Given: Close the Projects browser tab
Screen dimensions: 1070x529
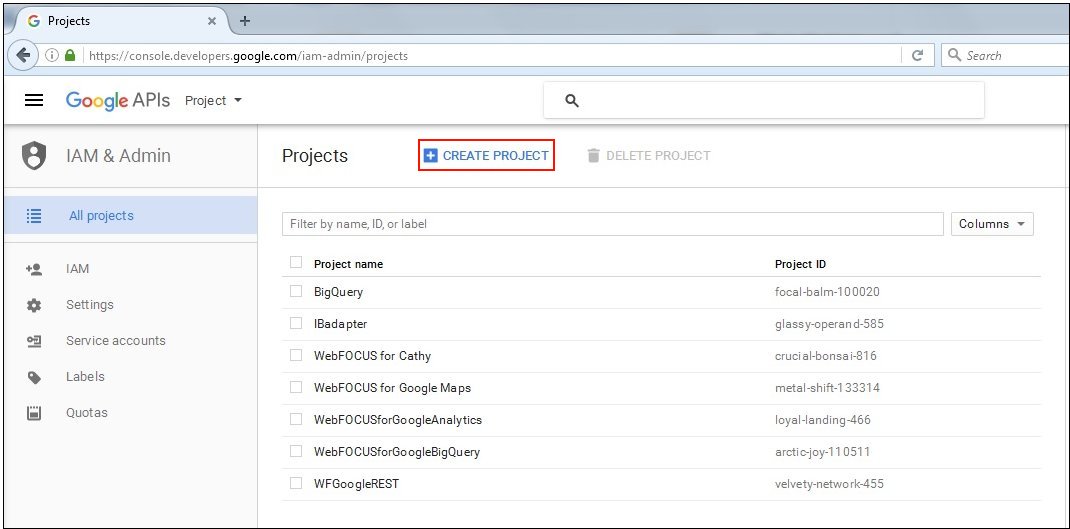Looking at the screenshot, I should (x=212, y=21).
